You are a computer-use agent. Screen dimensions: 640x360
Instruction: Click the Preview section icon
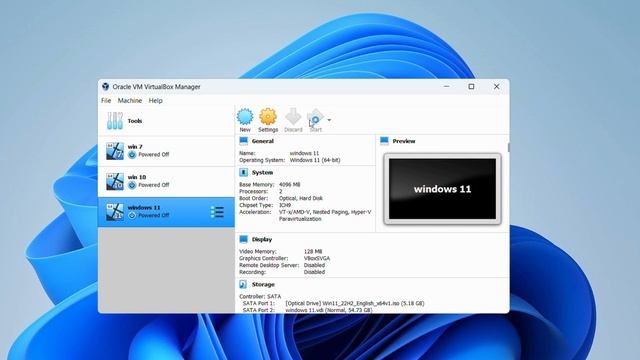tap(384, 141)
